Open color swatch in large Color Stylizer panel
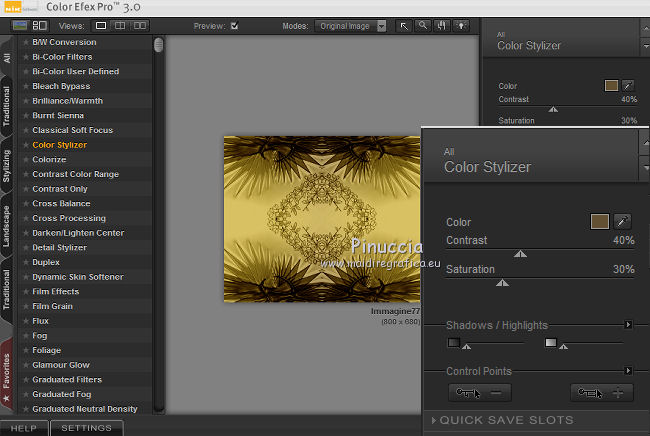The image size is (650, 436). [599, 221]
